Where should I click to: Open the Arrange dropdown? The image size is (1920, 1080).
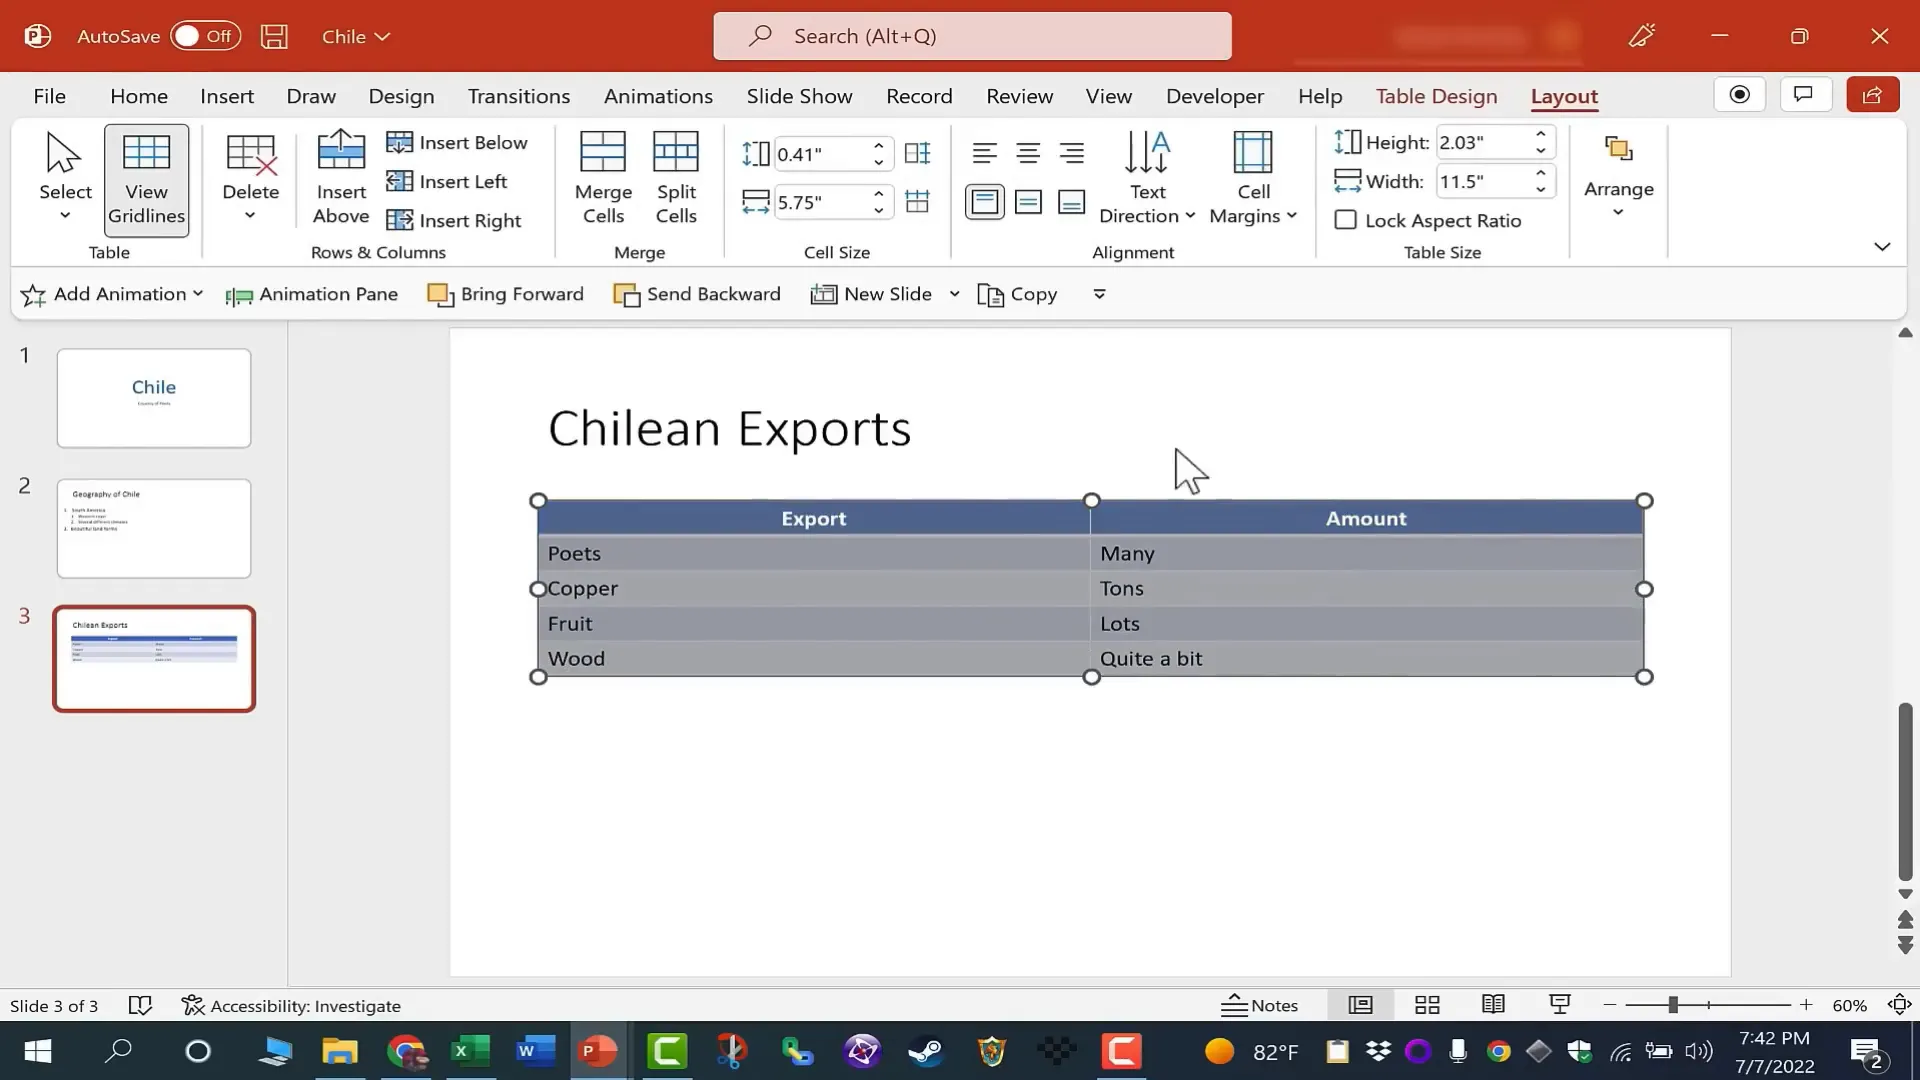1618,176
